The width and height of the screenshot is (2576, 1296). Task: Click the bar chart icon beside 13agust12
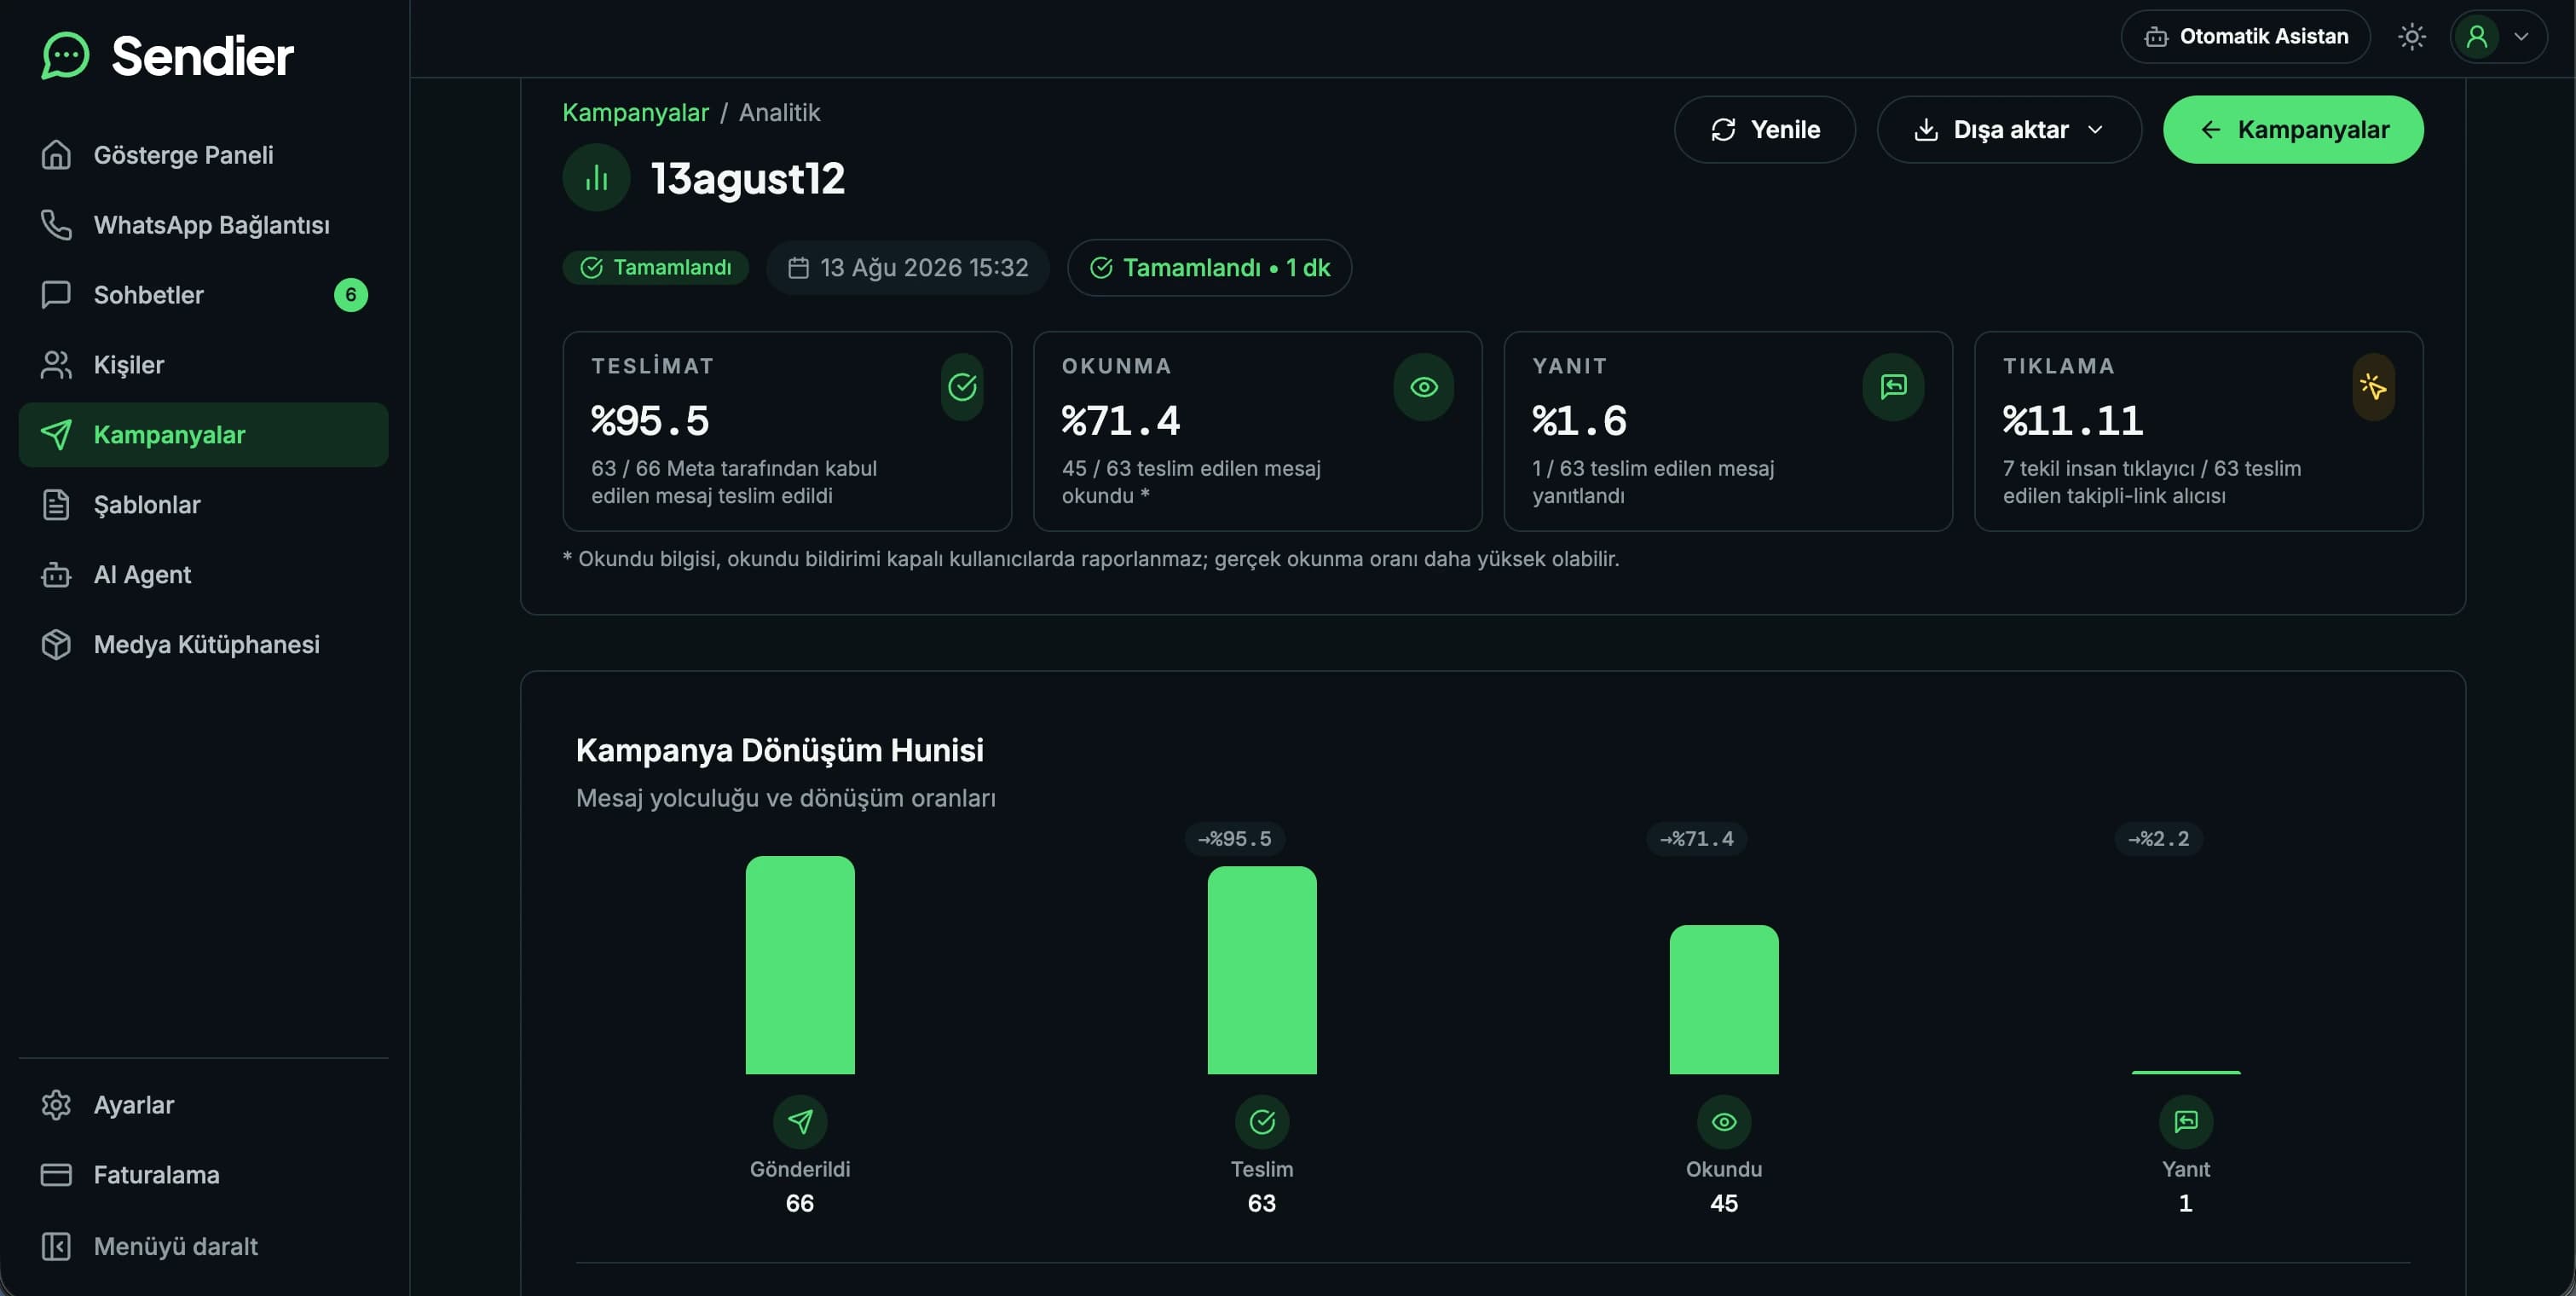(x=596, y=178)
